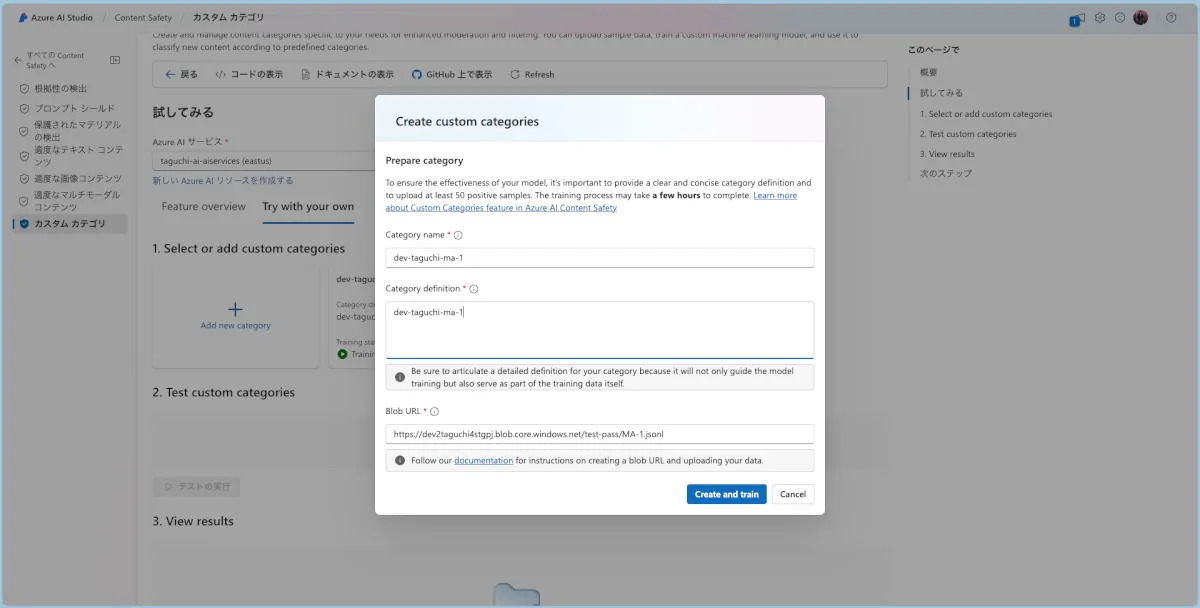1200x608 pixels.
Task: Click the すべての Content Safety へ link
Action: pyautogui.click(x=56, y=60)
